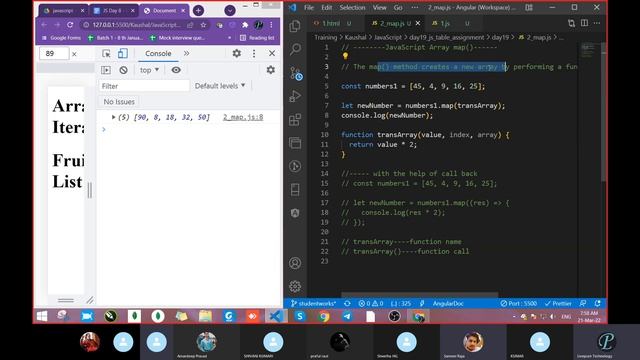Open Run and Debug view
Viewport: 640px width, 360px height.
[295, 96]
